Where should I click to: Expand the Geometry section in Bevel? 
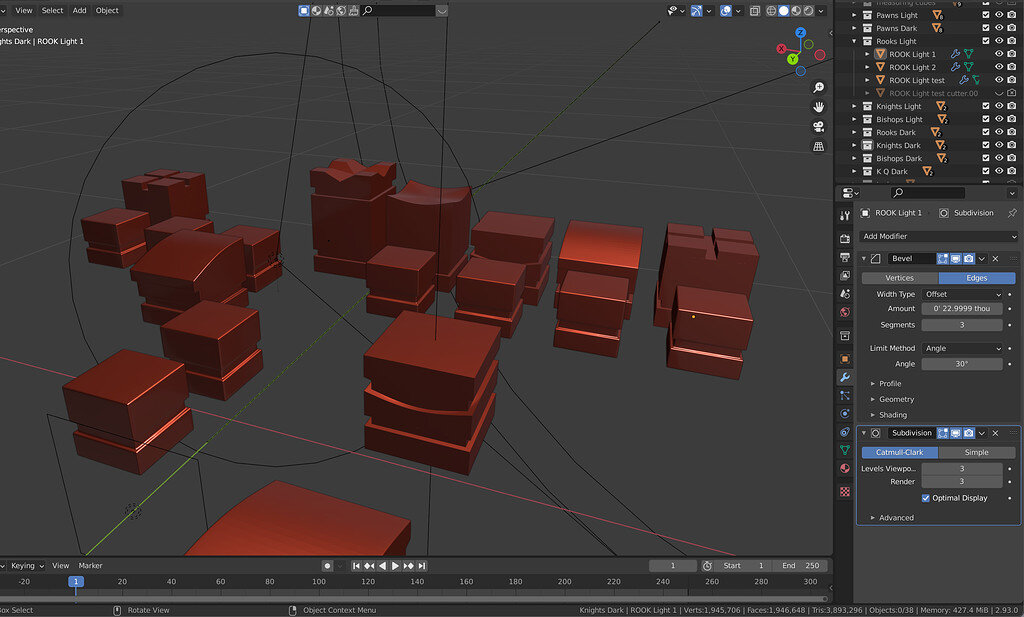click(x=896, y=399)
